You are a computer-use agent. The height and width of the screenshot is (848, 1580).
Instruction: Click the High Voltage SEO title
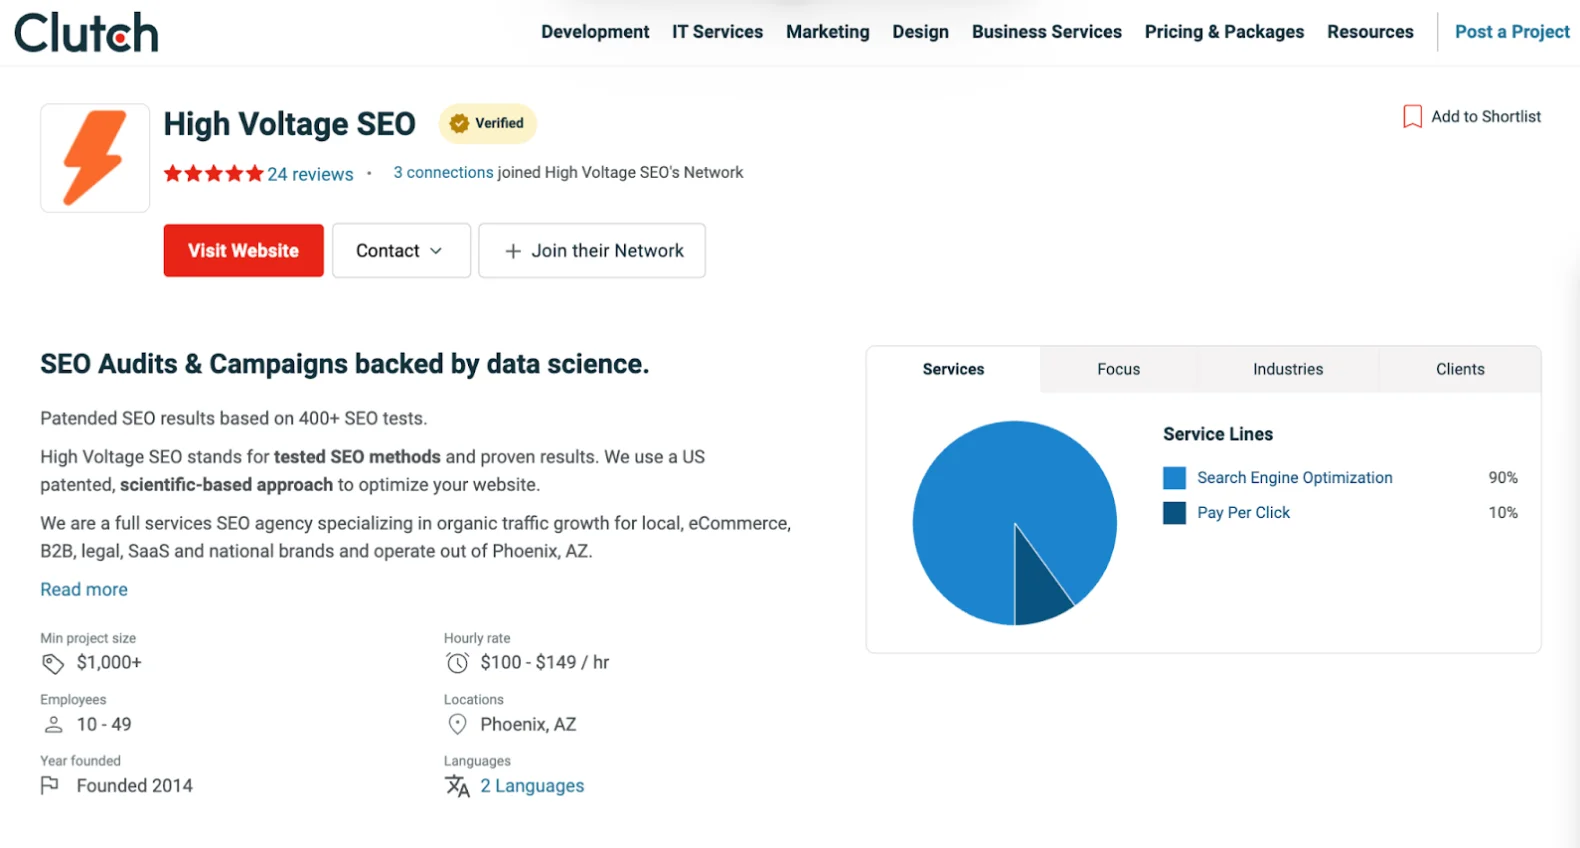(290, 124)
